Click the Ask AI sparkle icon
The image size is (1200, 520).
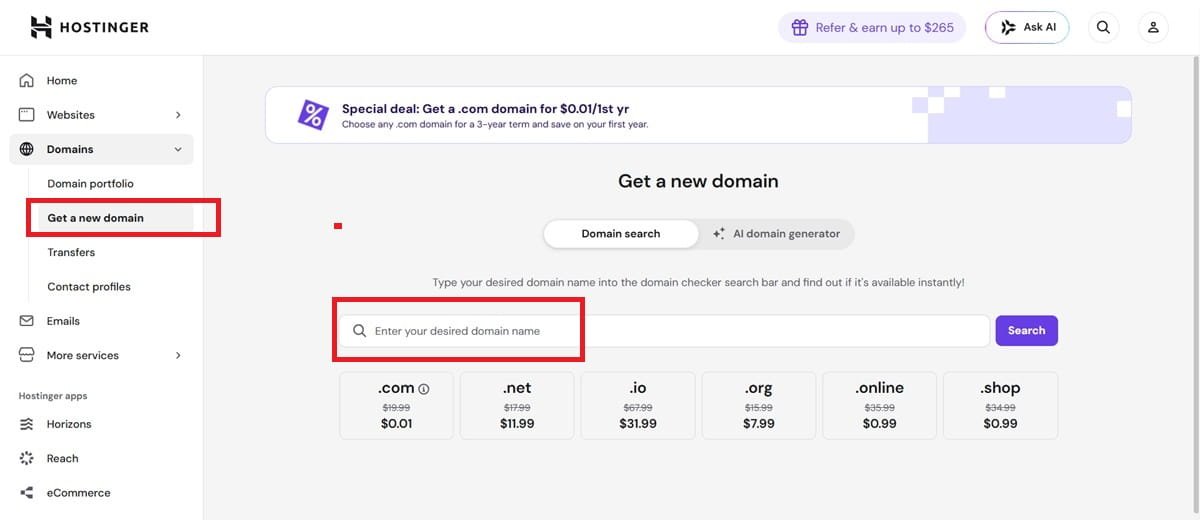click(x=1008, y=28)
